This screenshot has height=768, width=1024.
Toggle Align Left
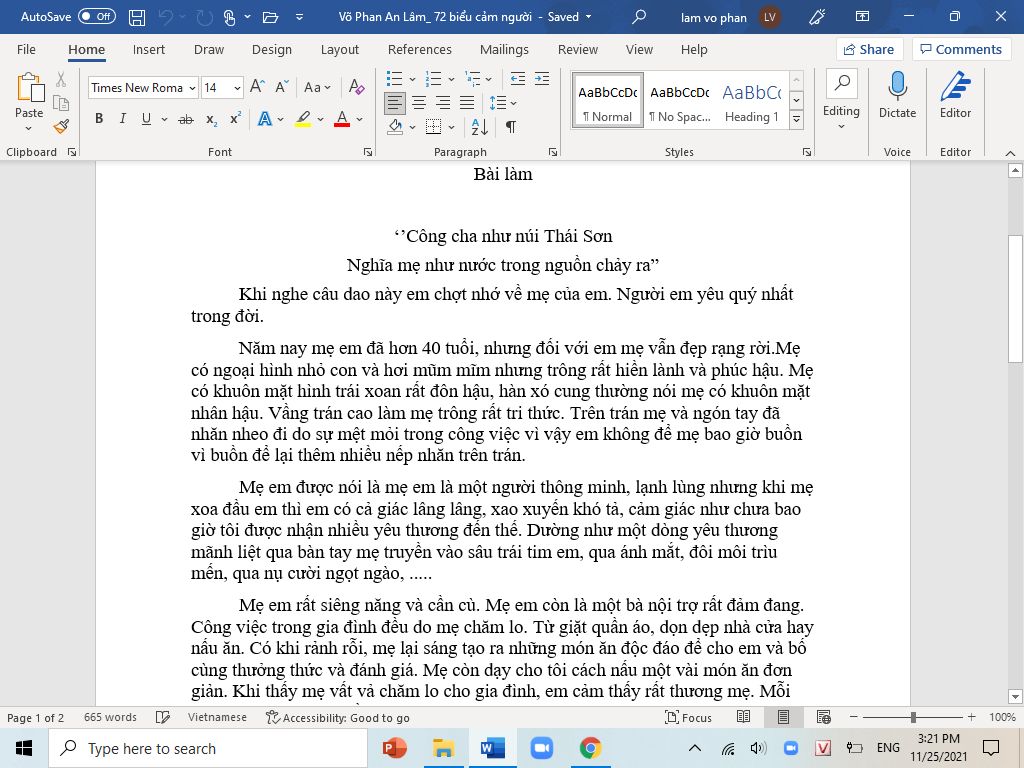point(395,103)
